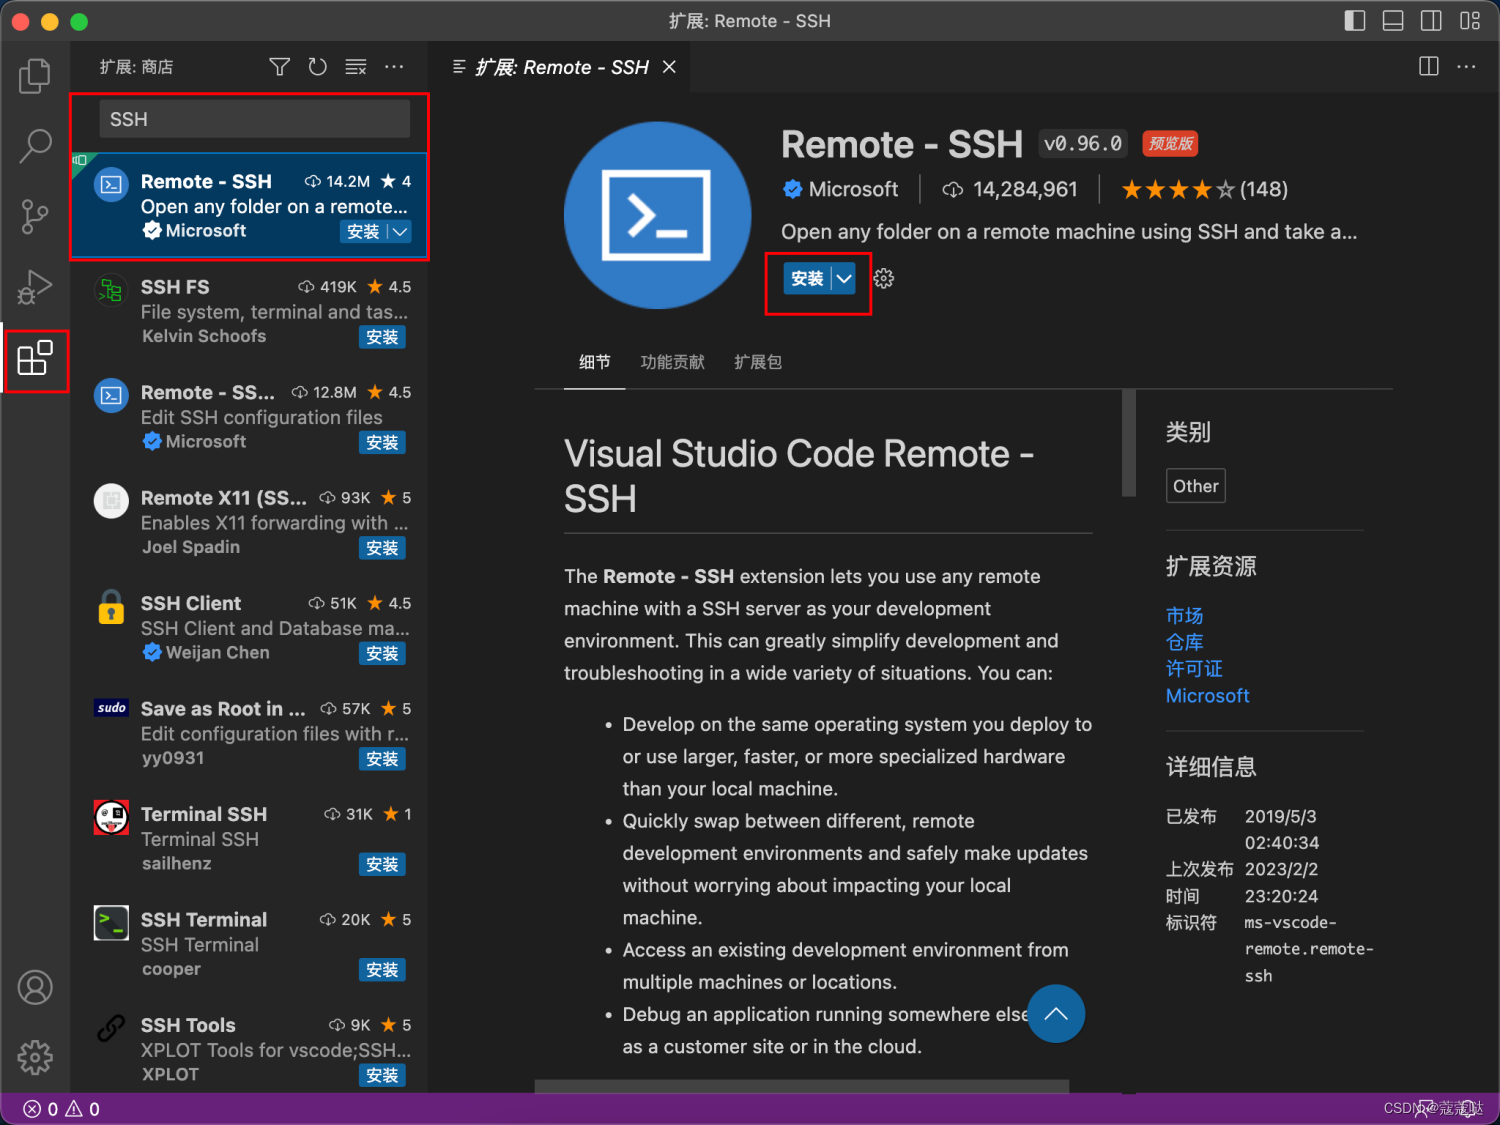Toggle the secondary side bar layout icon
This screenshot has width=1500, height=1125.
[1431, 21]
